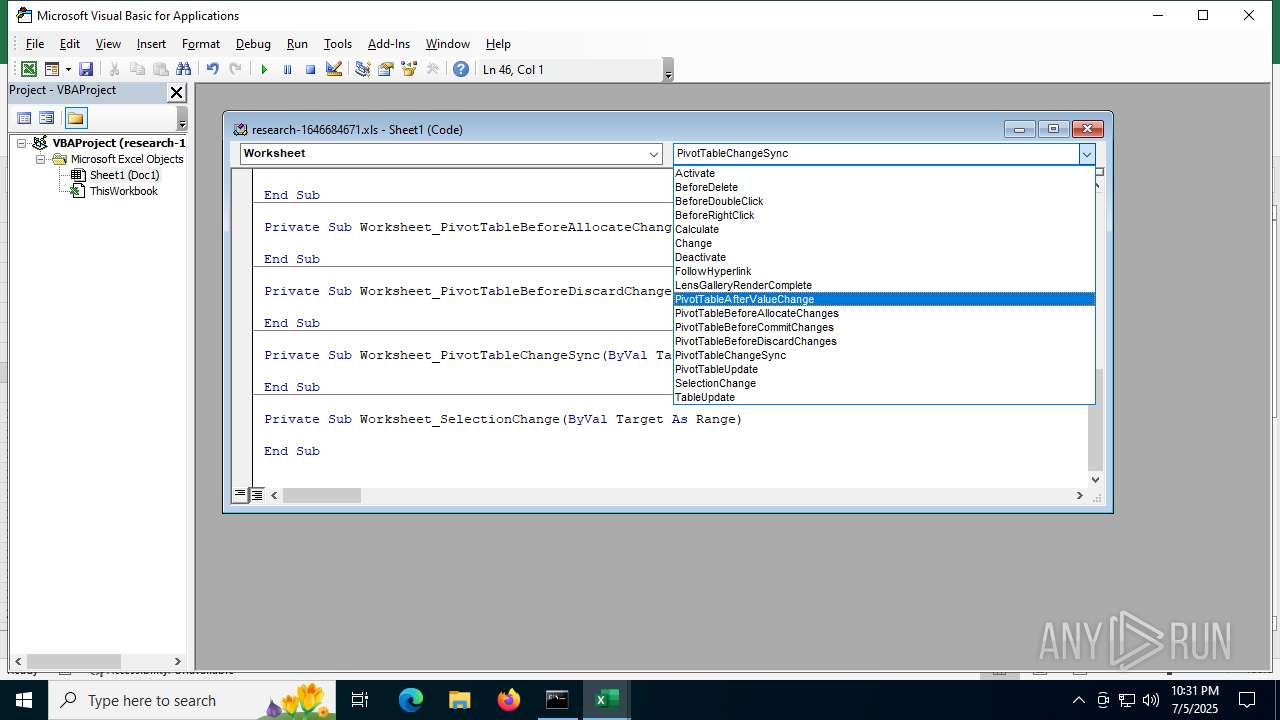Viewport: 1280px width, 720px height.
Task: Choose PivotTableUpdate event
Action: pyautogui.click(x=884, y=369)
